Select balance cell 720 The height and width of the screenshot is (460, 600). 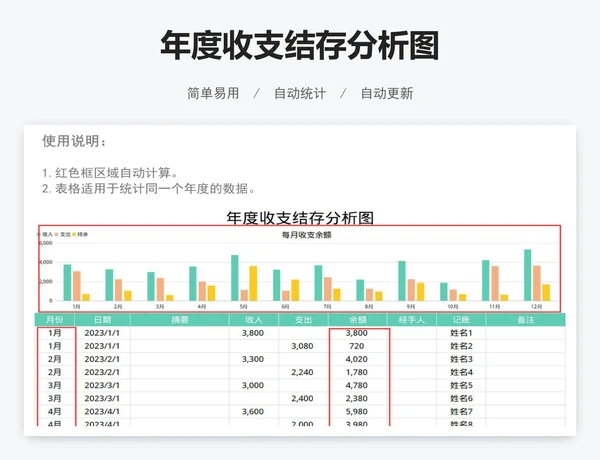pos(357,346)
